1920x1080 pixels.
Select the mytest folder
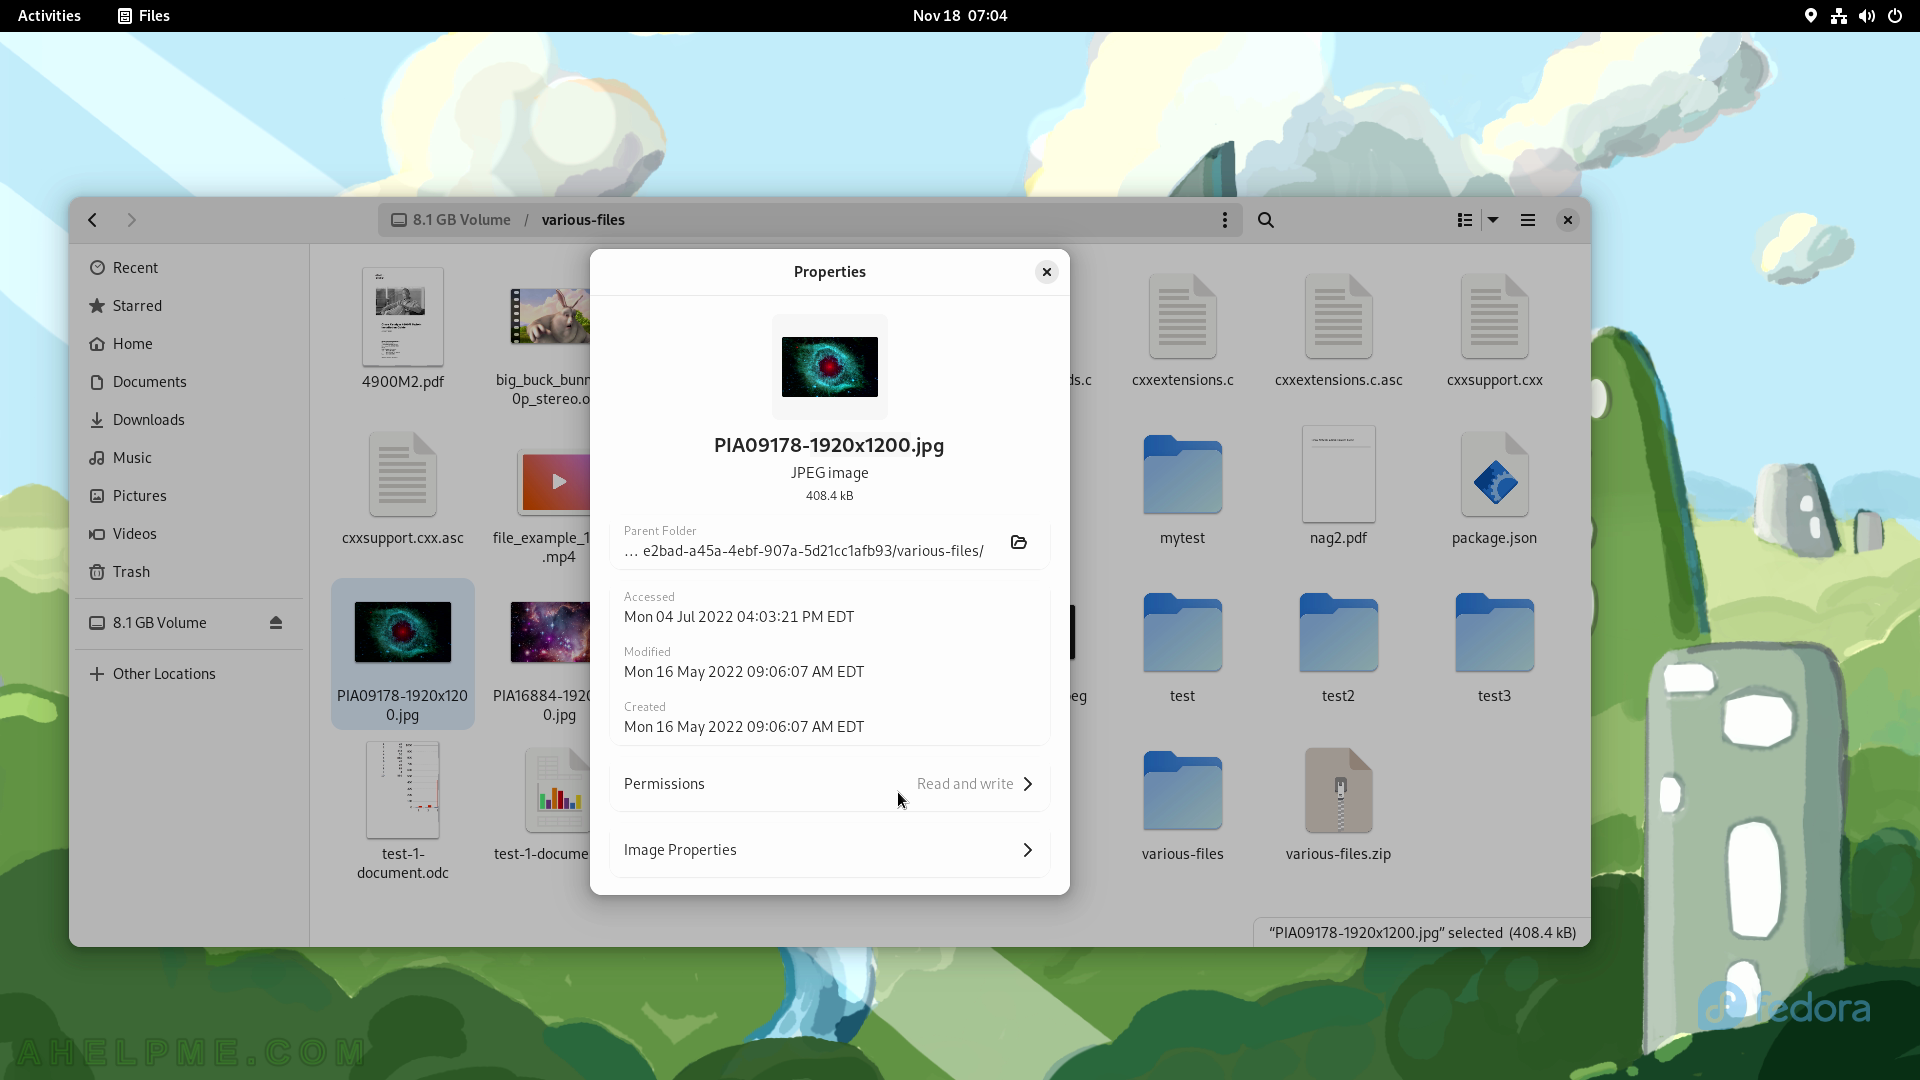(1183, 488)
